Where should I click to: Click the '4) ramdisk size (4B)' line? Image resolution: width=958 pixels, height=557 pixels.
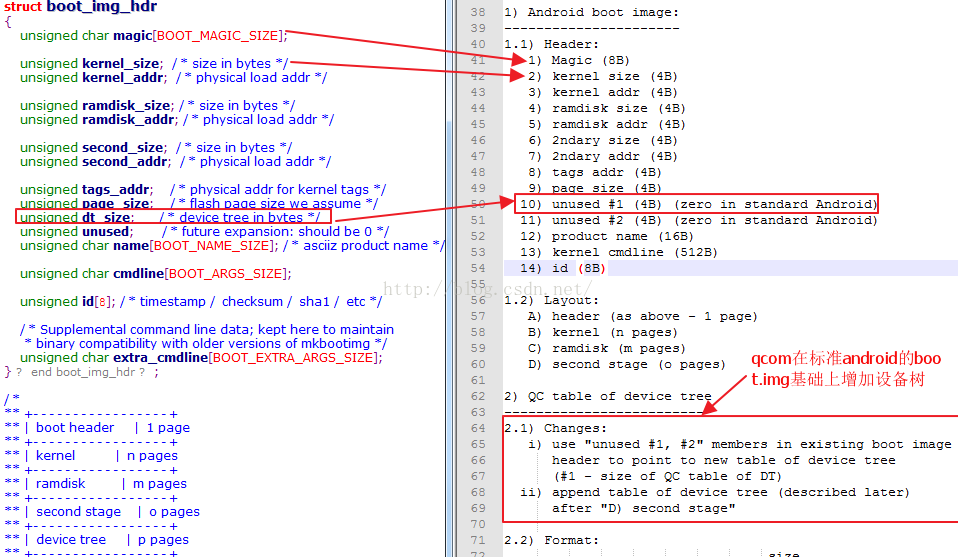607,108
